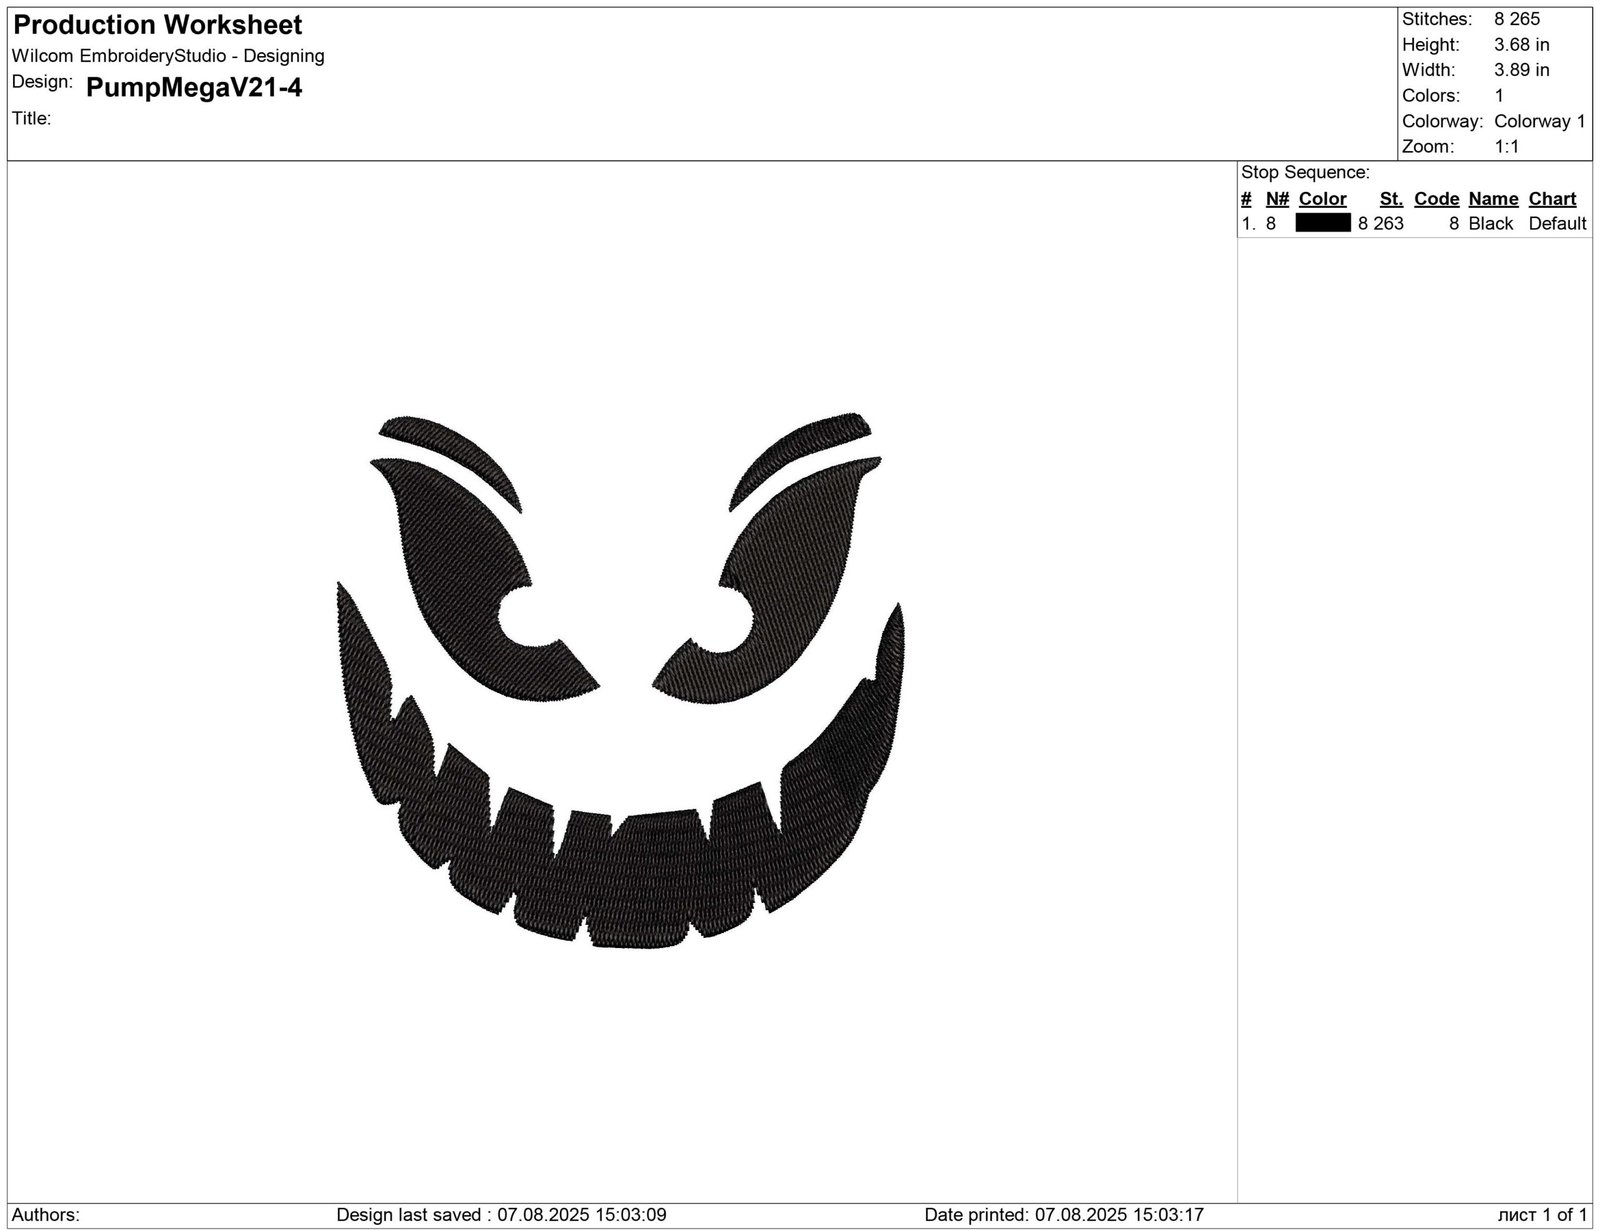Click the Name column header
The width and height of the screenshot is (1600, 1231).
1493,198
